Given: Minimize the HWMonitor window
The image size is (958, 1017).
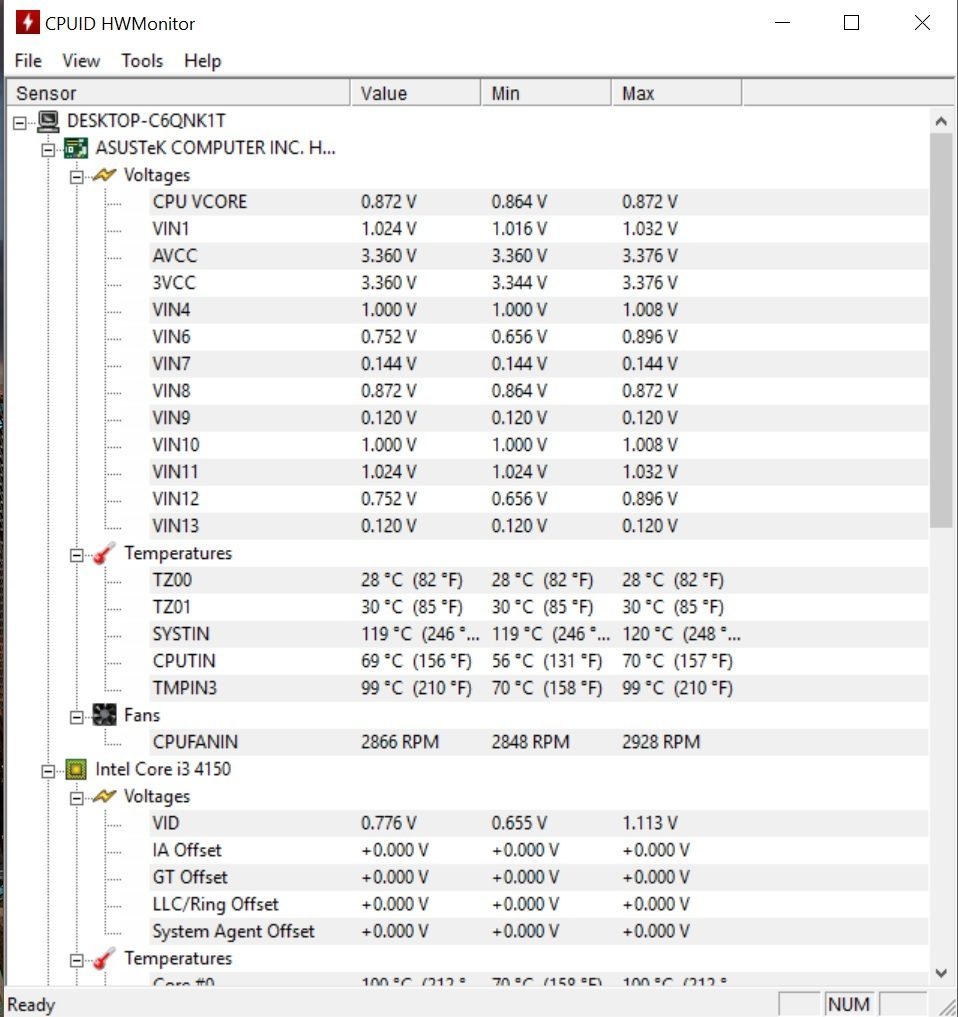Looking at the screenshot, I should 782,23.
